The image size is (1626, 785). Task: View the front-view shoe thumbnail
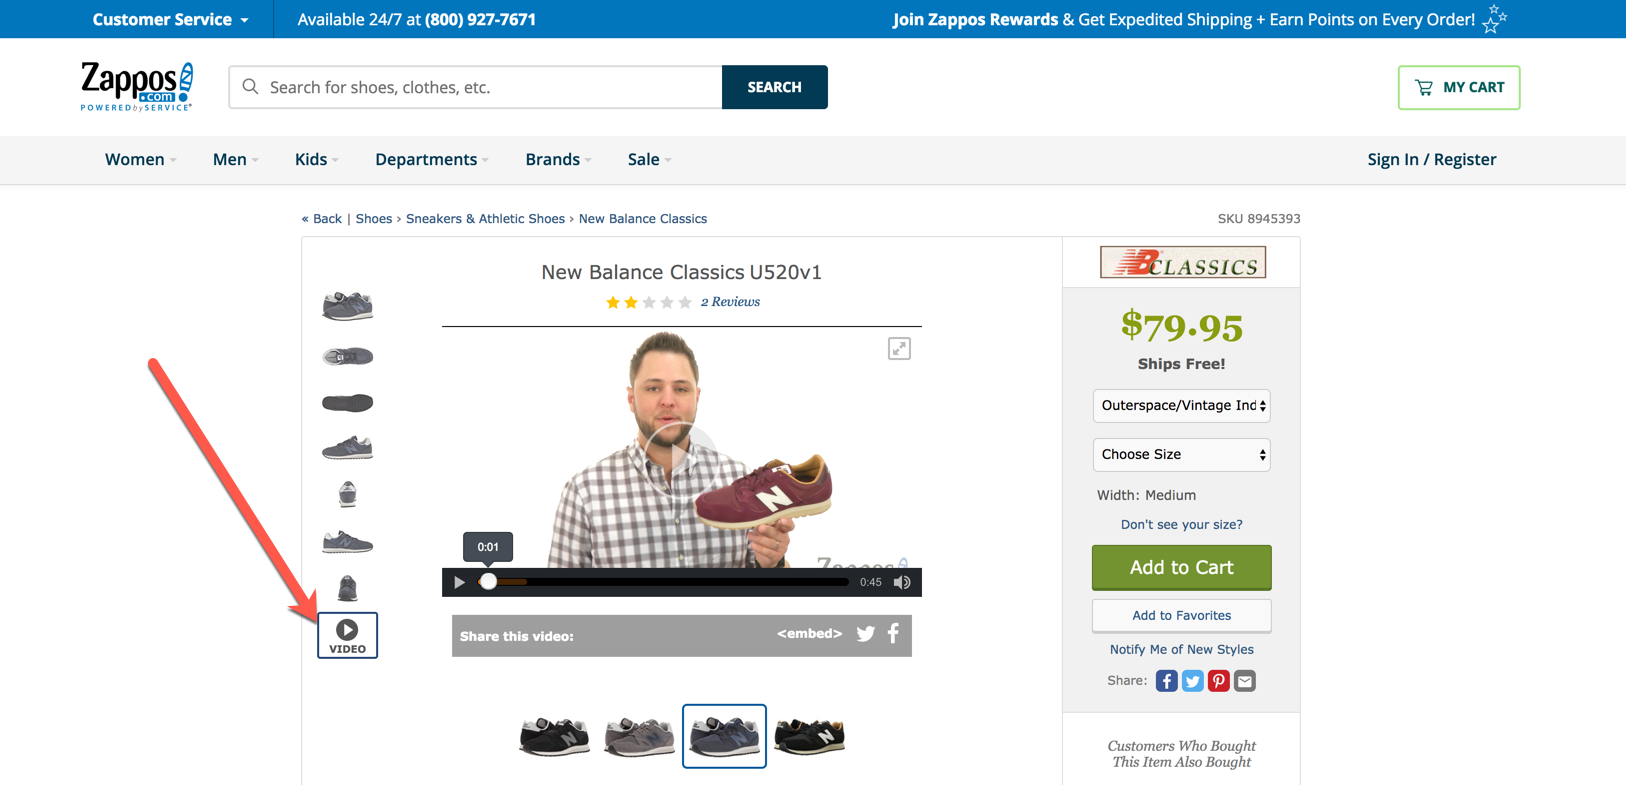[x=347, y=494]
